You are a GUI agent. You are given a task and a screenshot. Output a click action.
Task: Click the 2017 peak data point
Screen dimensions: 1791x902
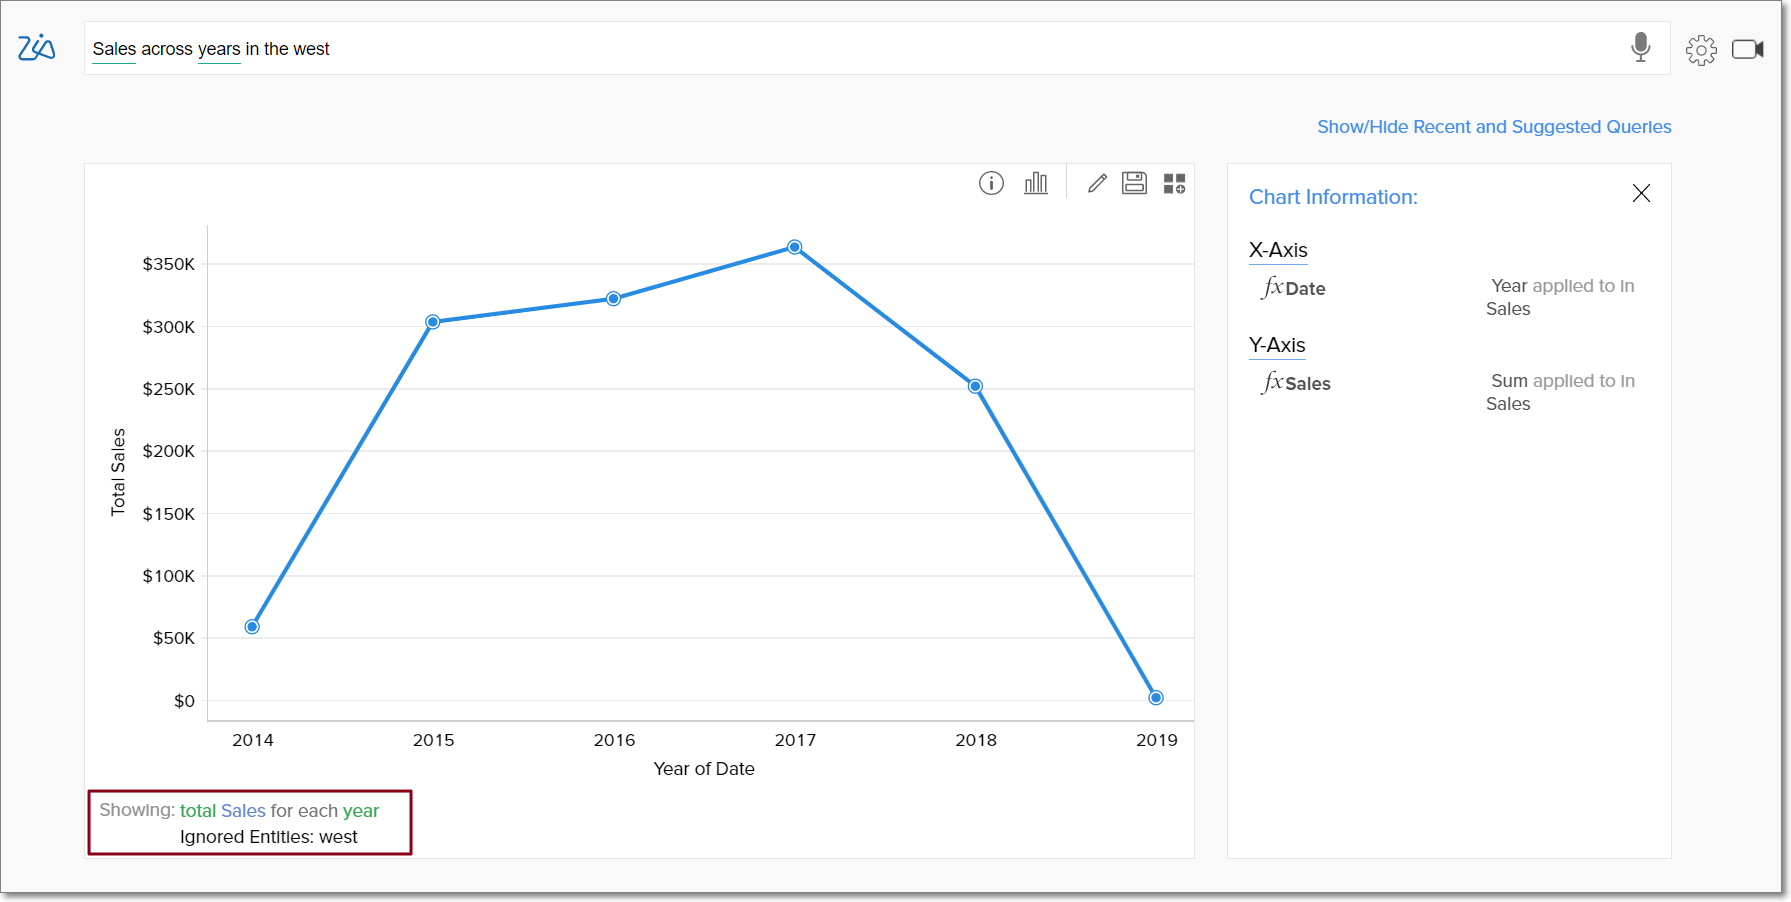(x=795, y=247)
